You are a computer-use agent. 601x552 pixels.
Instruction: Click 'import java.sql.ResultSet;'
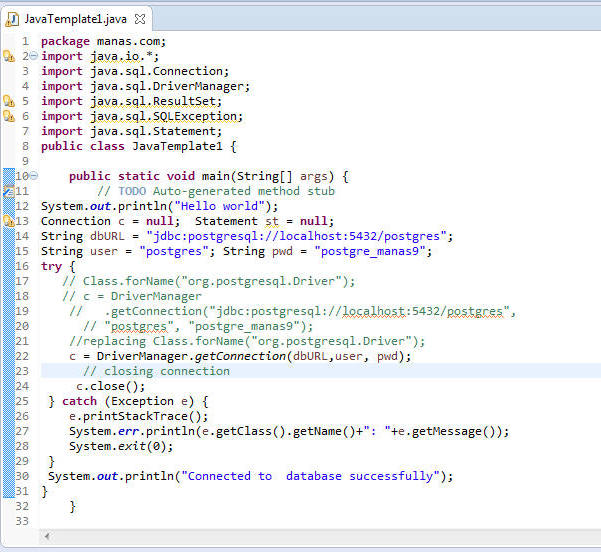(x=131, y=101)
